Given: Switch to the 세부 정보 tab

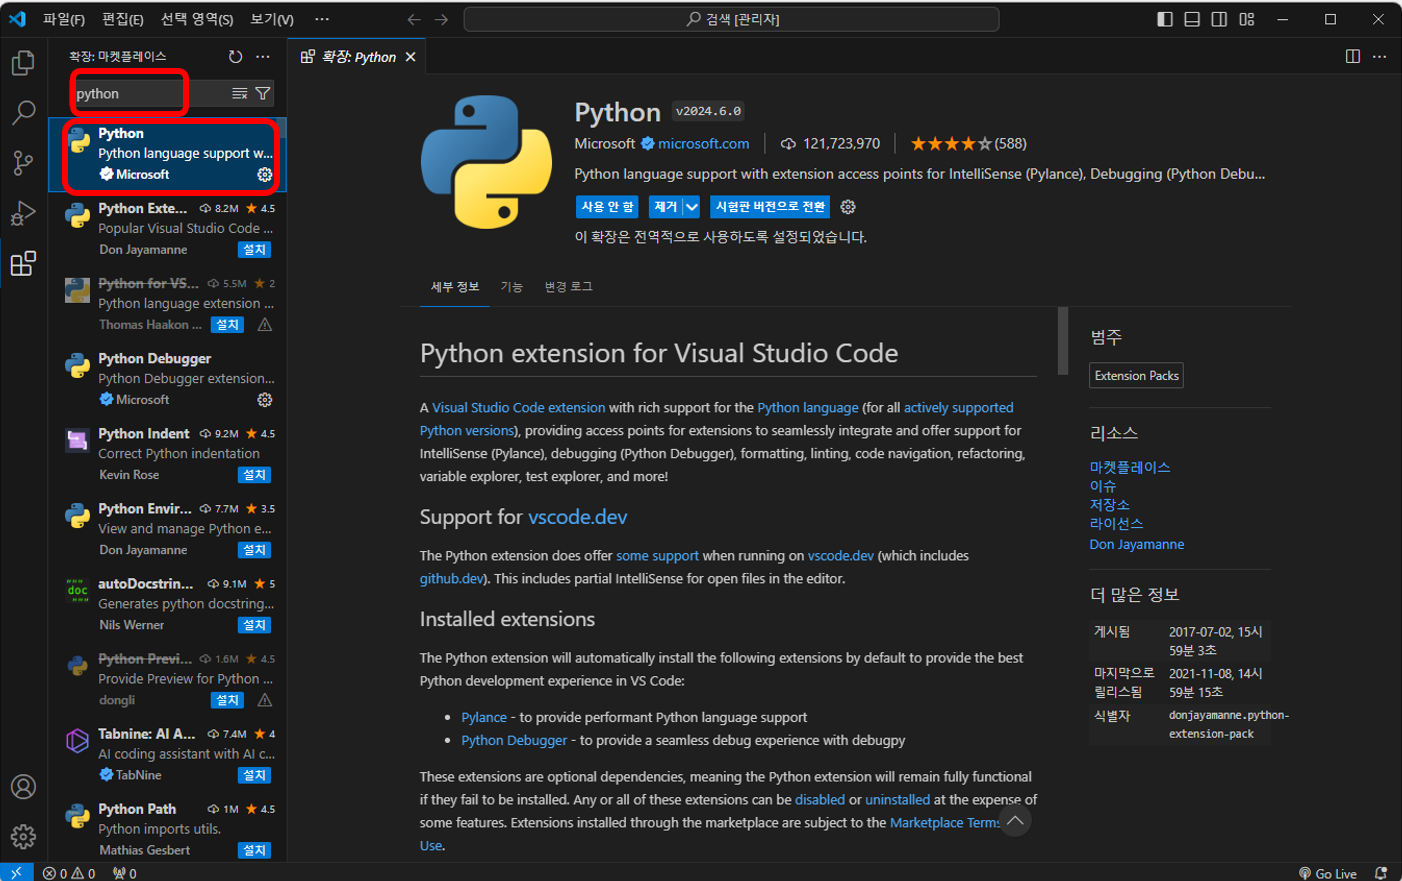Looking at the screenshot, I should pyautogui.click(x=455, y=287).
